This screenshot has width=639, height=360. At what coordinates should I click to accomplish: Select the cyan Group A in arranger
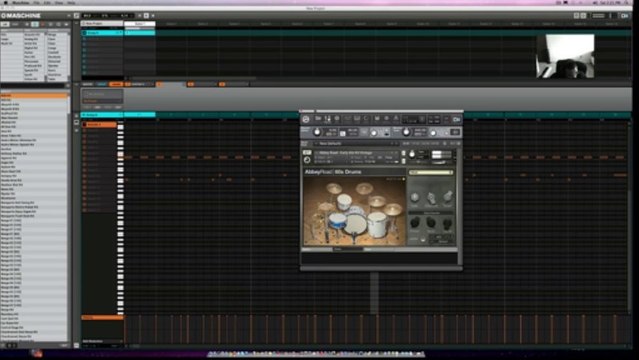coord(102,33)
